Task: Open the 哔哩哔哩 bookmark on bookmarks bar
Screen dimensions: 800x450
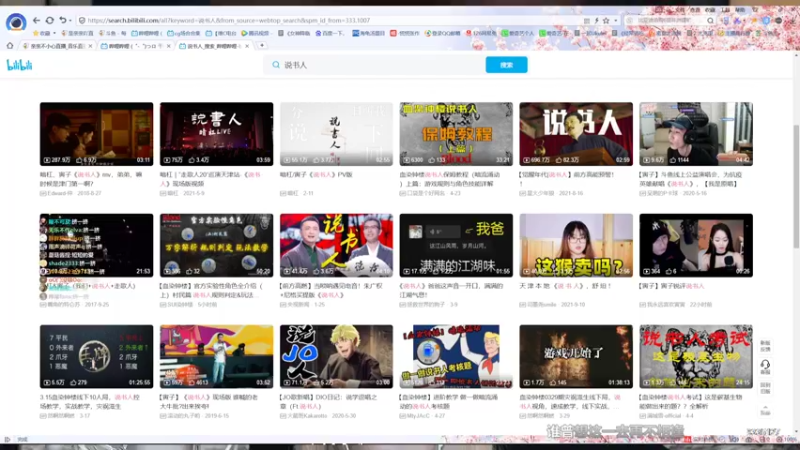Action: pos(146,33)
